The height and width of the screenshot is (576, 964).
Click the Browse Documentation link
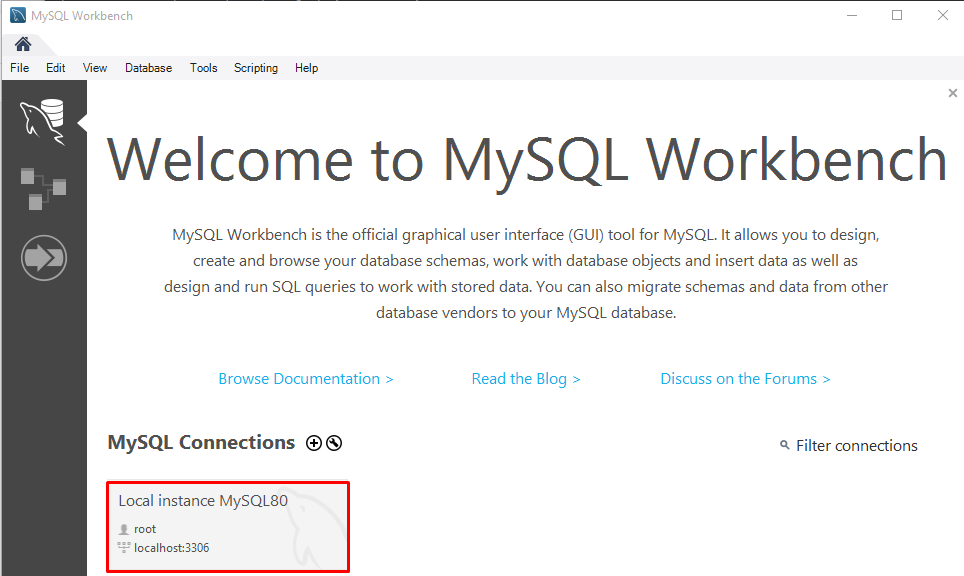(306, 379)
